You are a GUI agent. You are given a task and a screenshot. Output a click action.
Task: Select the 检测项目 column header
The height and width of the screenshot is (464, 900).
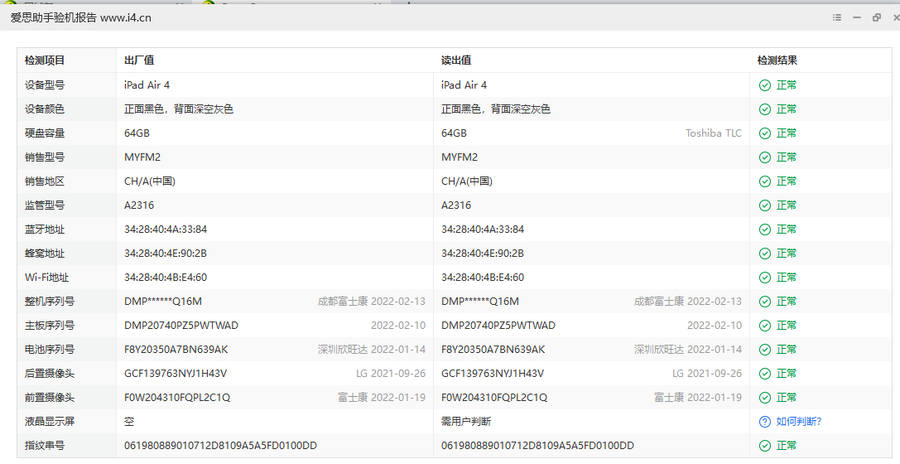[x=45, y=60]
